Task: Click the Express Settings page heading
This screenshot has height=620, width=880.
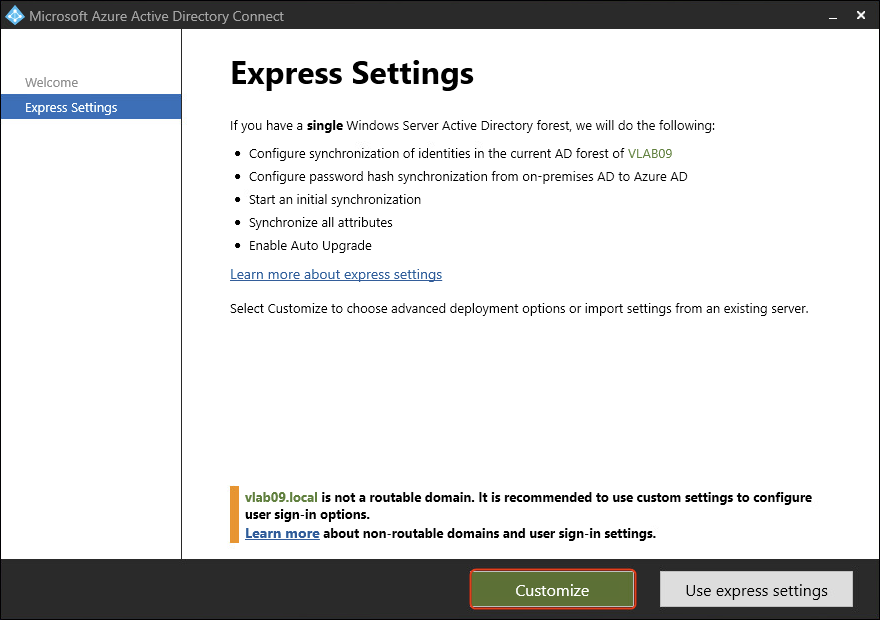Action: (352, 73)
